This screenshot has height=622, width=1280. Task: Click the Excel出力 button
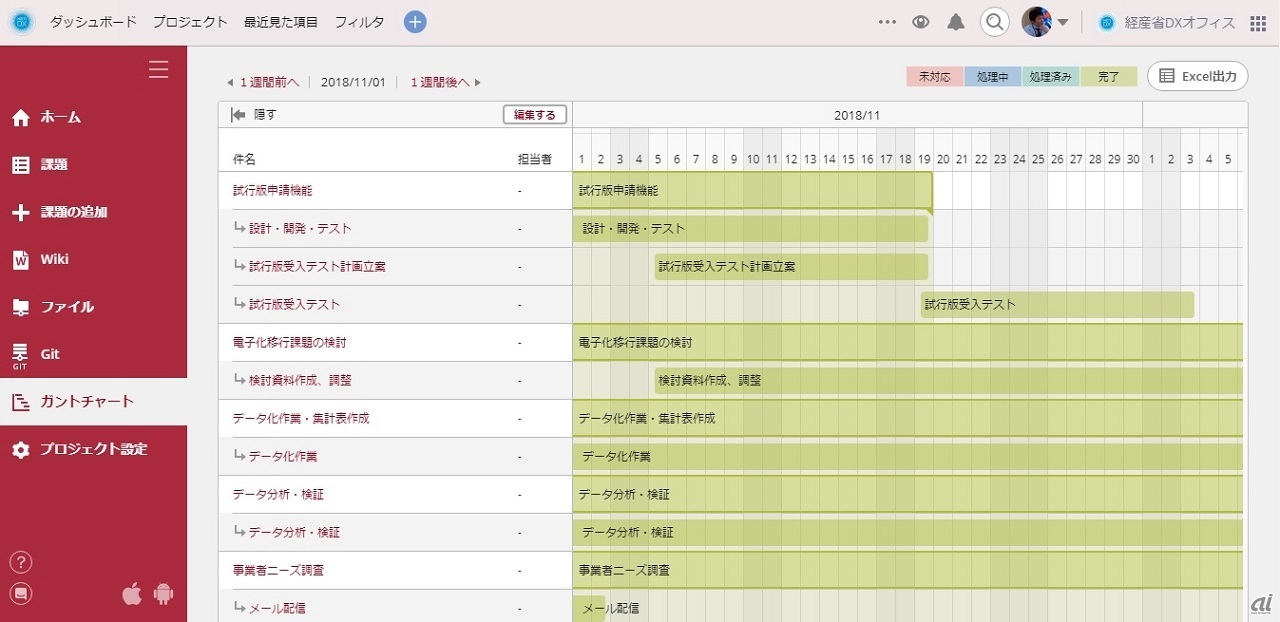[1198, 76]
